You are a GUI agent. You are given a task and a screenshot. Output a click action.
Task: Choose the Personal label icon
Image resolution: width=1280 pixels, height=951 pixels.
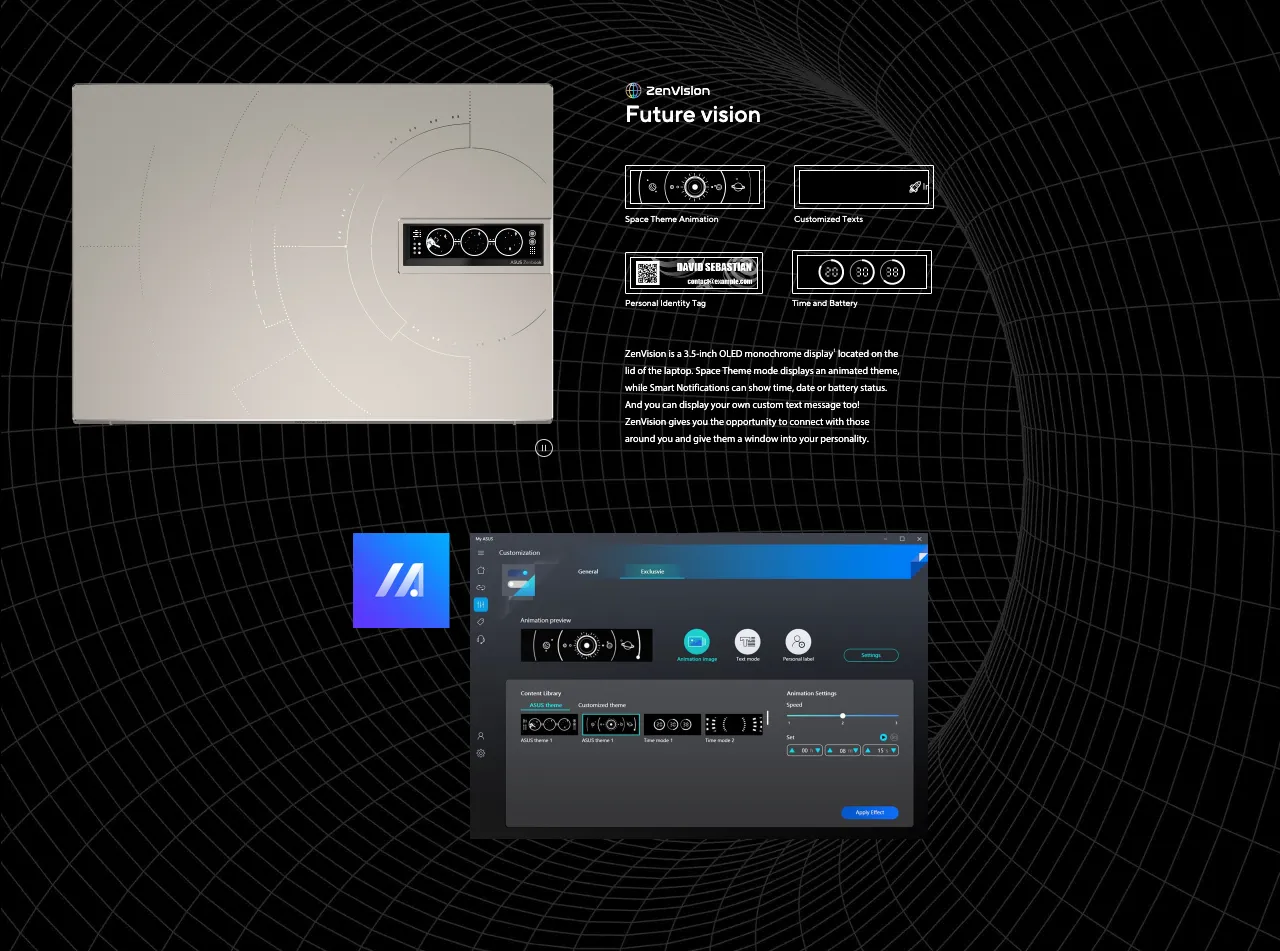[798, 642]
